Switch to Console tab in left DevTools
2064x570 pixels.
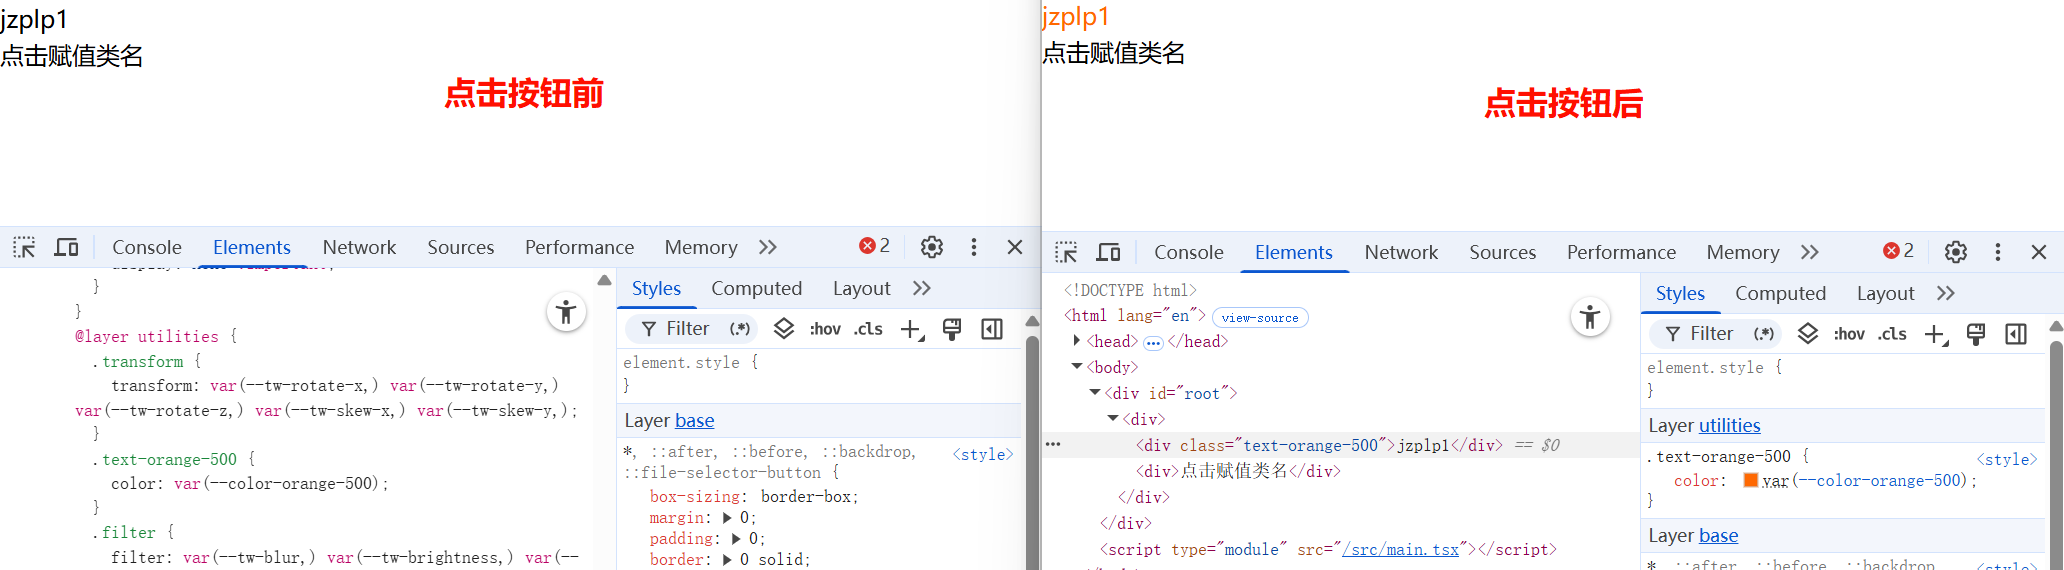click(147, 247)
